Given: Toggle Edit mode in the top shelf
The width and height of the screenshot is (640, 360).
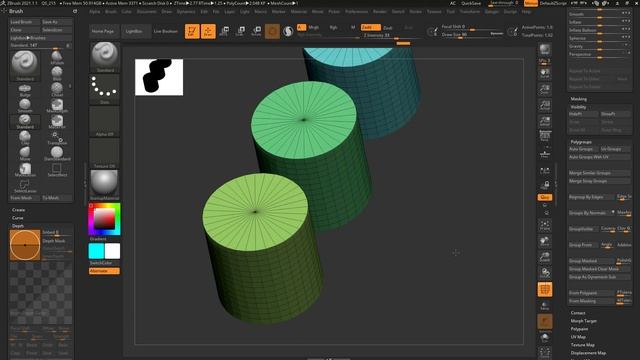Looking at the screenshot, I should tap(192, 31).
